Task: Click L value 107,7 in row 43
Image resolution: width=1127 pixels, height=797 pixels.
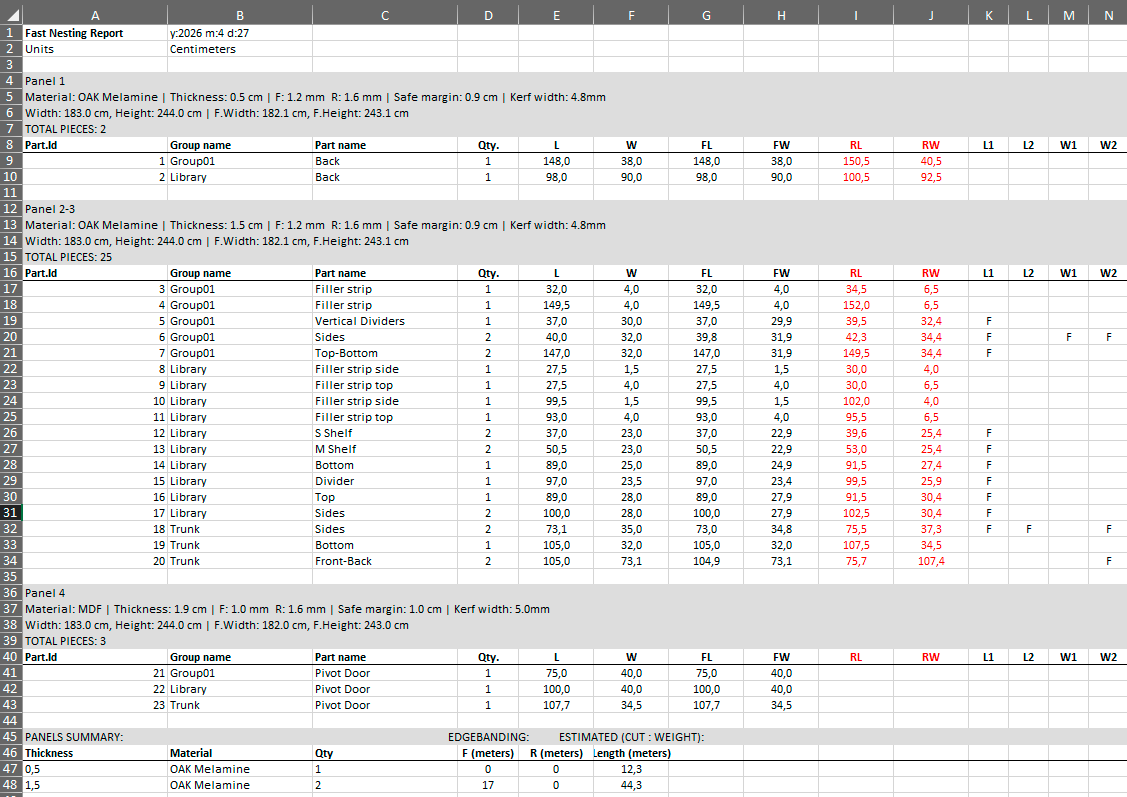Action: (556, 705)
